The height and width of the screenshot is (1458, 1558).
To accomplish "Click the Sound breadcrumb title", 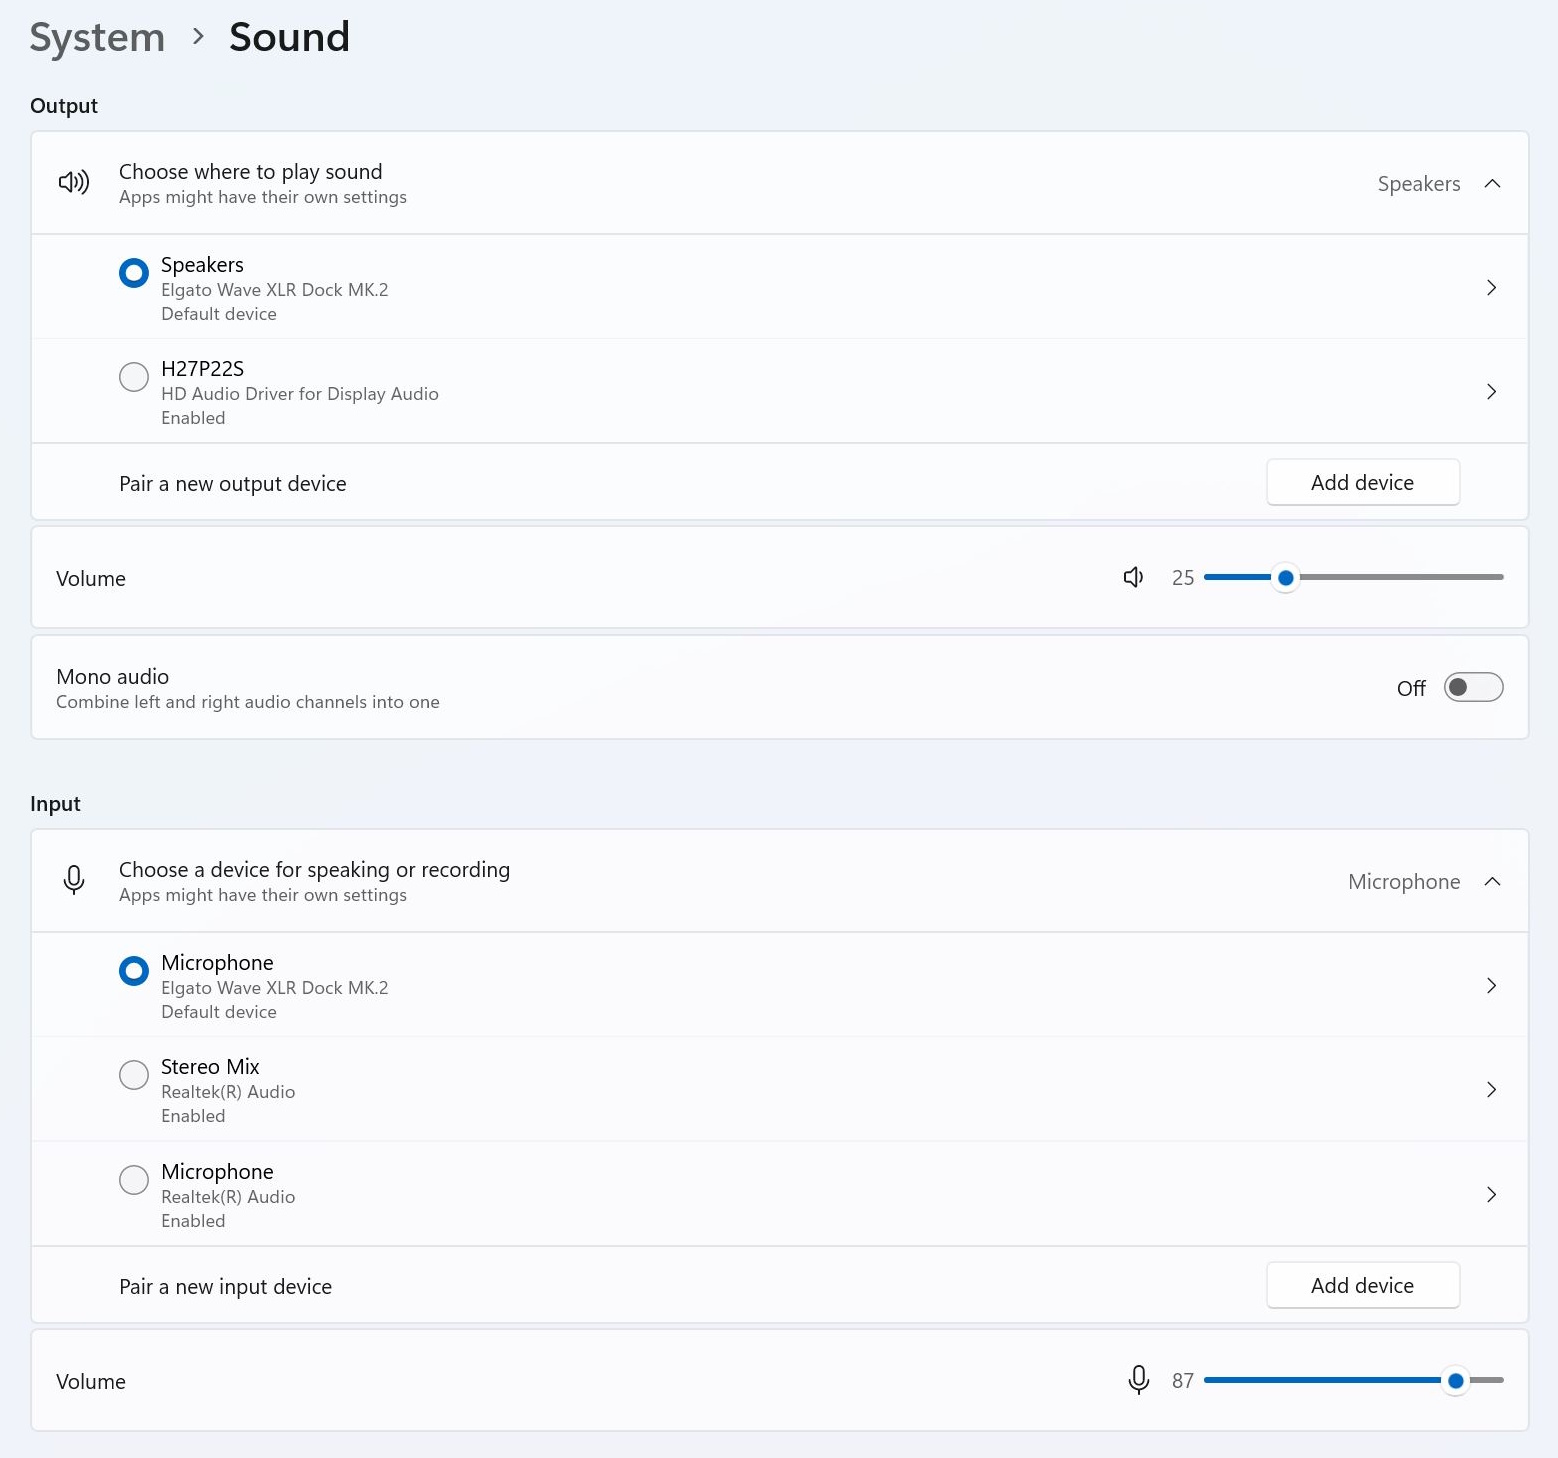I will click(289, 38).
